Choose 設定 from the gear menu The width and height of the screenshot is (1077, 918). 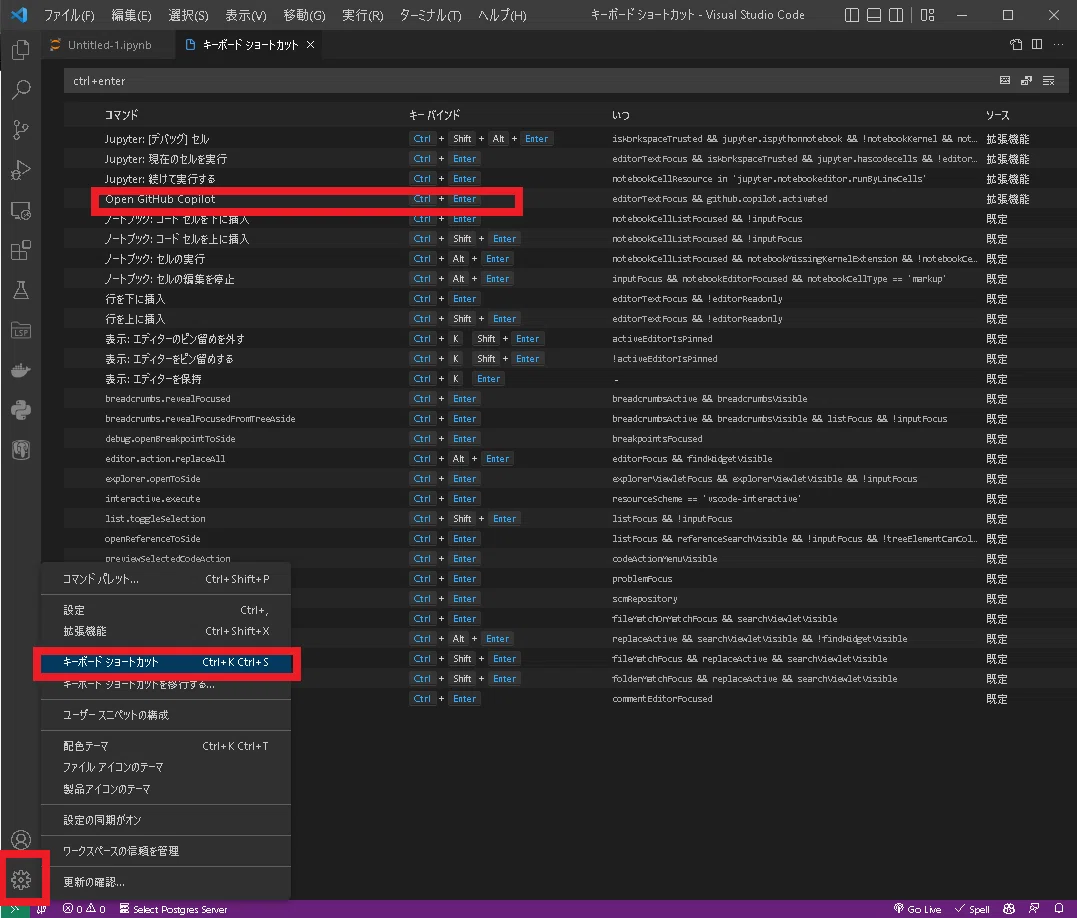tap(166, 610)
